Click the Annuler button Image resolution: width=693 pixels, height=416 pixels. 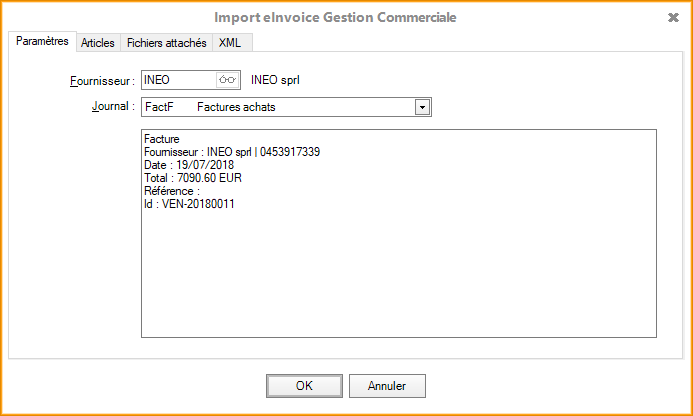click(387, 385)
